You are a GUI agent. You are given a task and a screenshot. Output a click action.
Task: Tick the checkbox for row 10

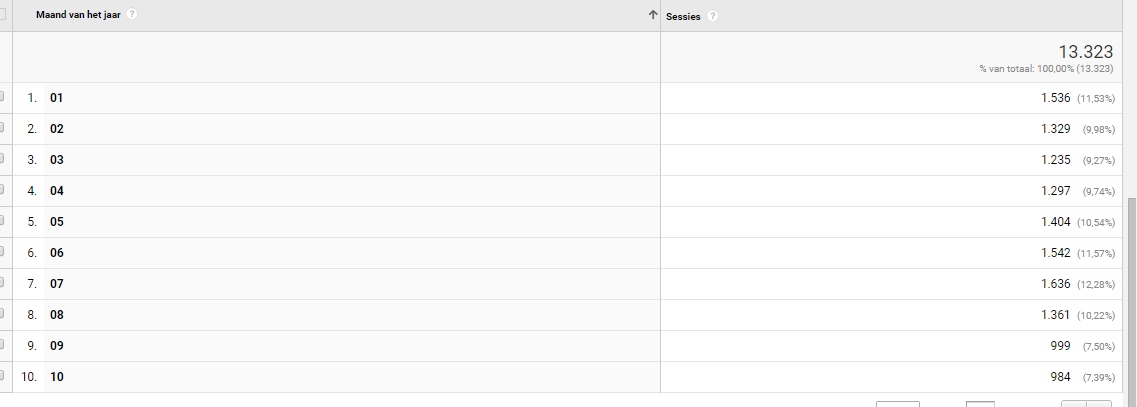pos(1,376)
